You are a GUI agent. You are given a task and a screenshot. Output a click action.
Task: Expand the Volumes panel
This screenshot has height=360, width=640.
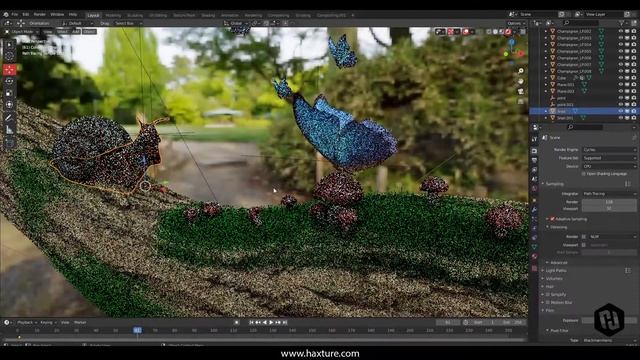tap(554, 279)
